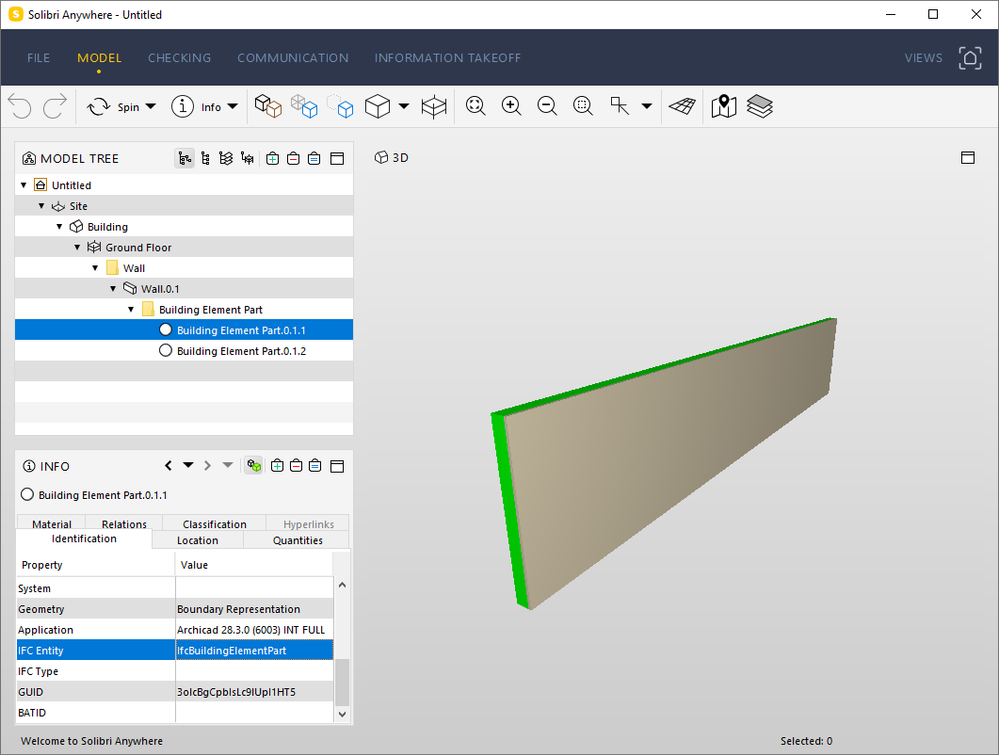This screenshot has width=999, height=755.
Task: Click the VIEWS button in header
Action: (923, 58)
